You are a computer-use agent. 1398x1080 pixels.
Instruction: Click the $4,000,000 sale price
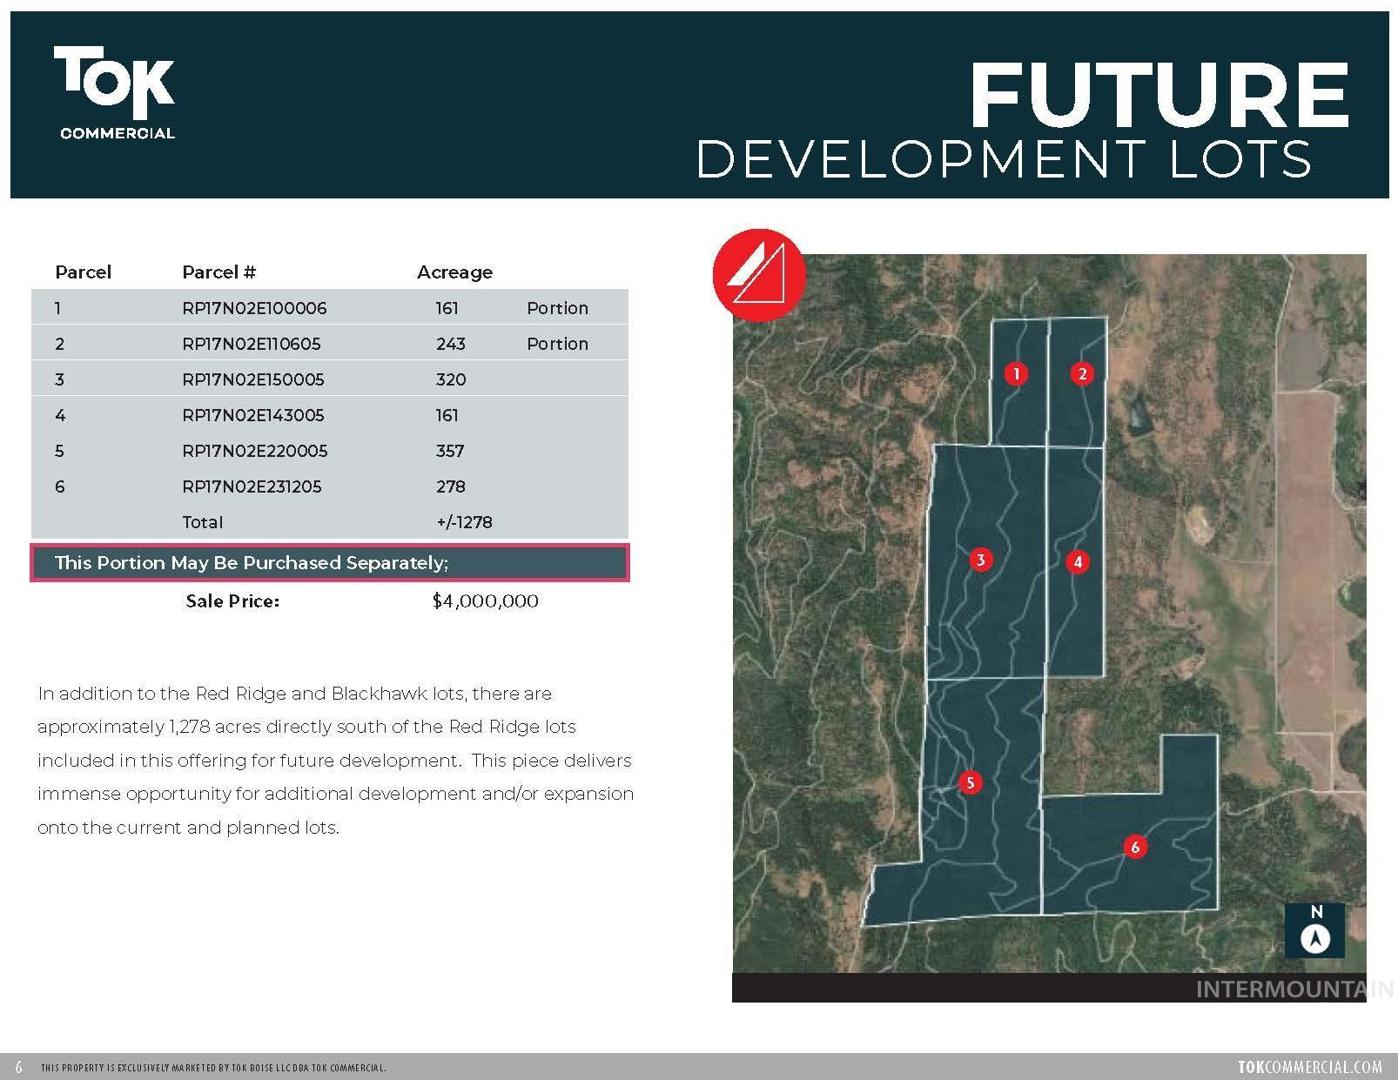click(x=485, y=601)
